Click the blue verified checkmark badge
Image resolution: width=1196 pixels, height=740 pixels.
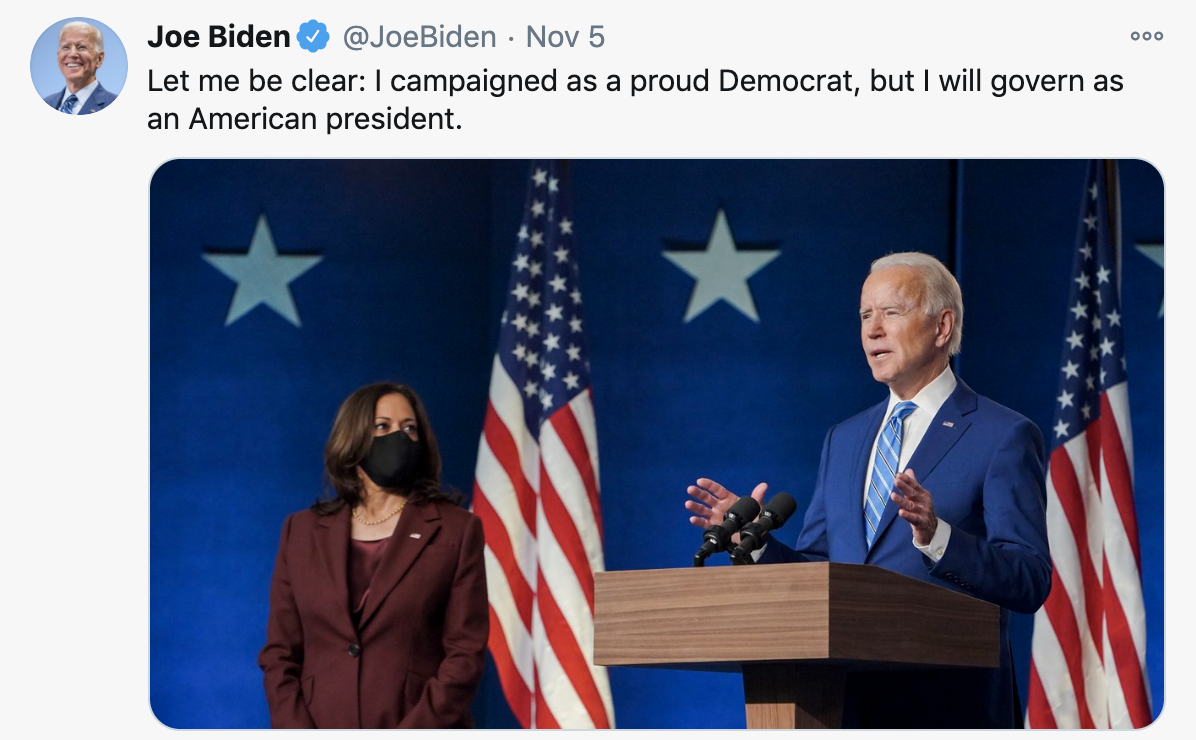(x=313, y=37)
